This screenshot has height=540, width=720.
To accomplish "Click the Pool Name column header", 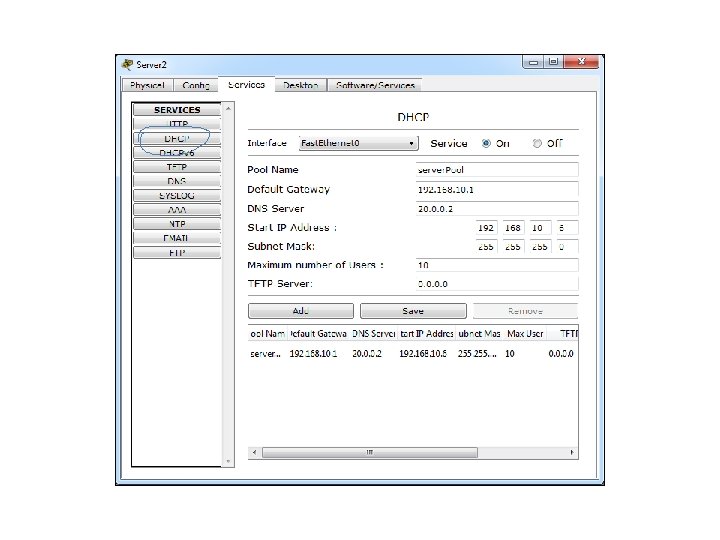I will pos(268,334).
